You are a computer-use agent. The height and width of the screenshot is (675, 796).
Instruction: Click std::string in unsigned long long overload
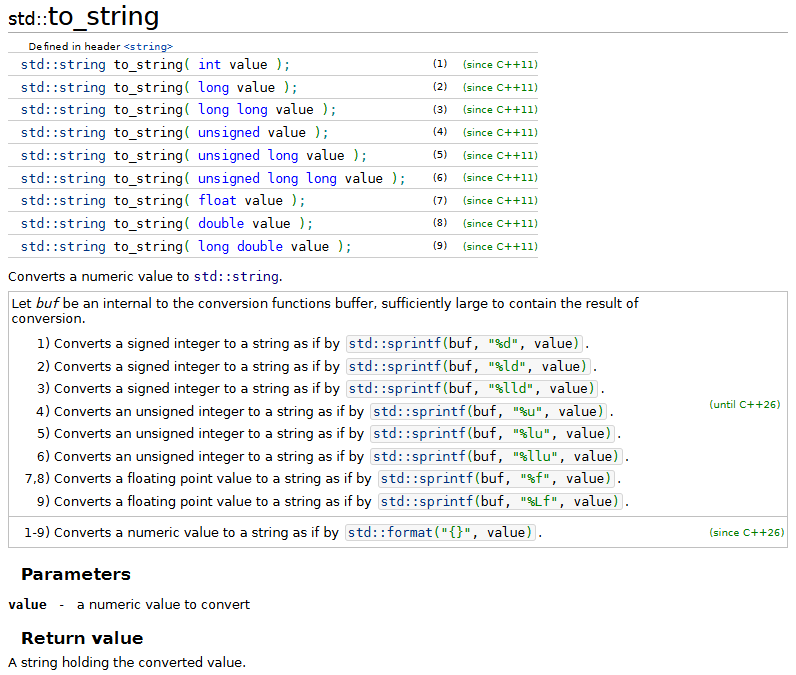pos(63,179)
